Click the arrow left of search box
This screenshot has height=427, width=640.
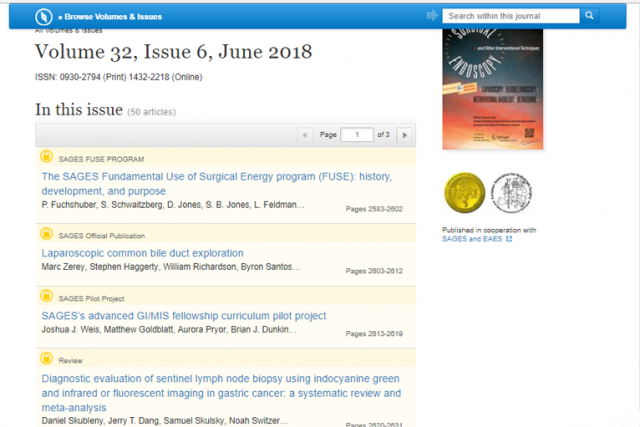pos(432,16)
